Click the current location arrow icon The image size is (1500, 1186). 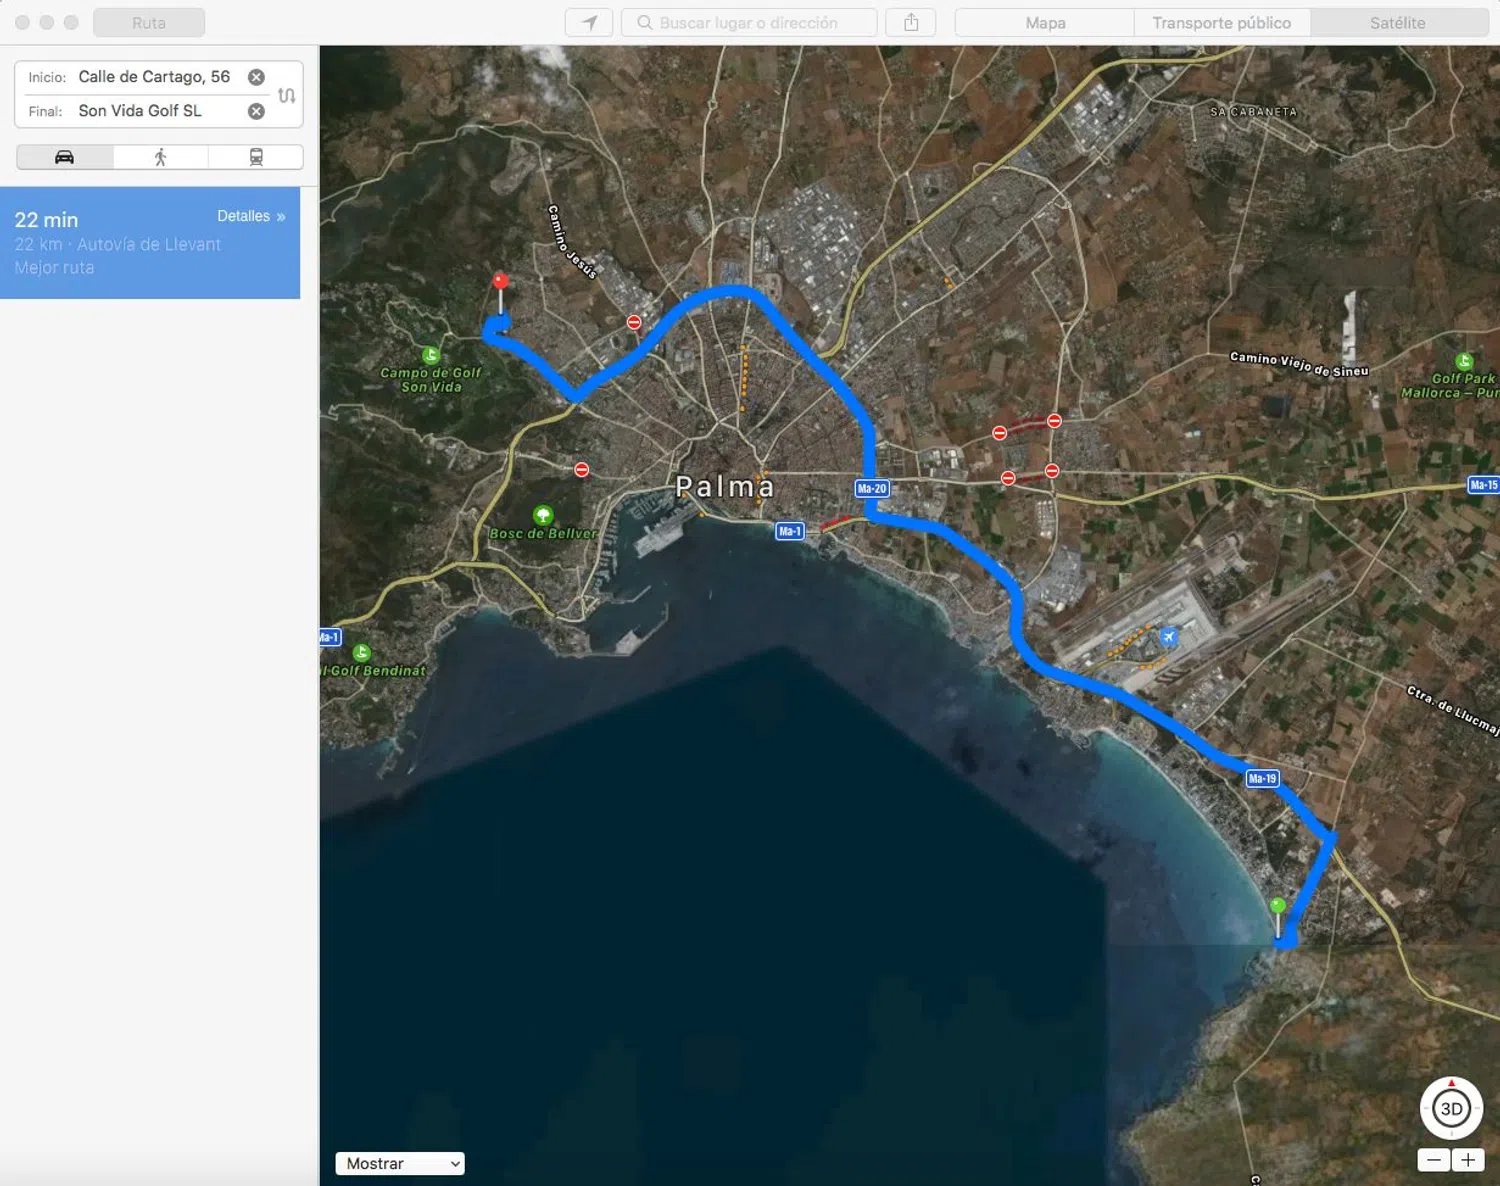pos(589,22)
